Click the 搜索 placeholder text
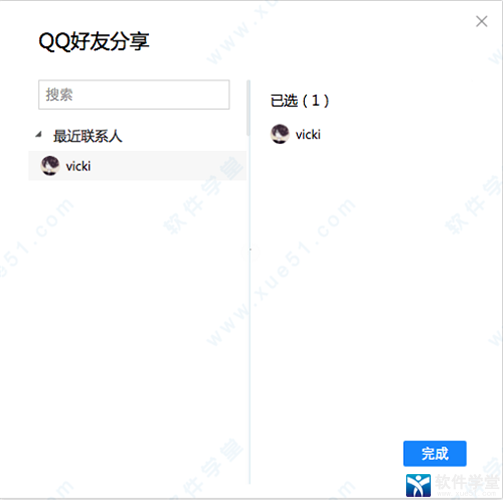Viewport: 503px width, 500px height. point(59,95)
